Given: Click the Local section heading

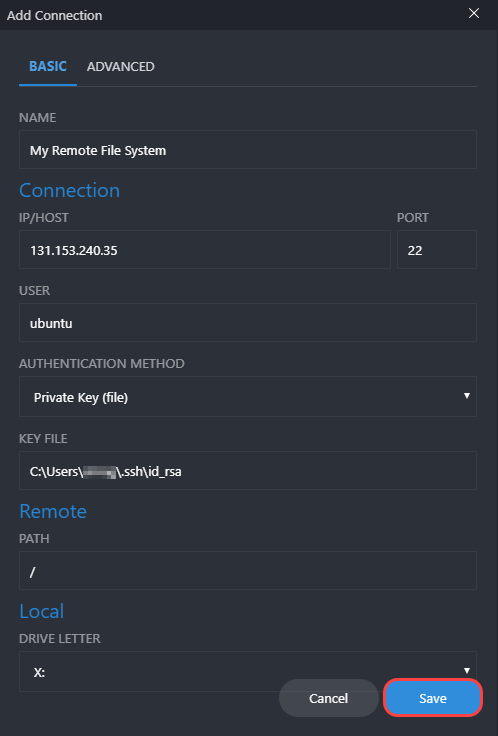Looking at the screenshot, I should coord(41,611).
